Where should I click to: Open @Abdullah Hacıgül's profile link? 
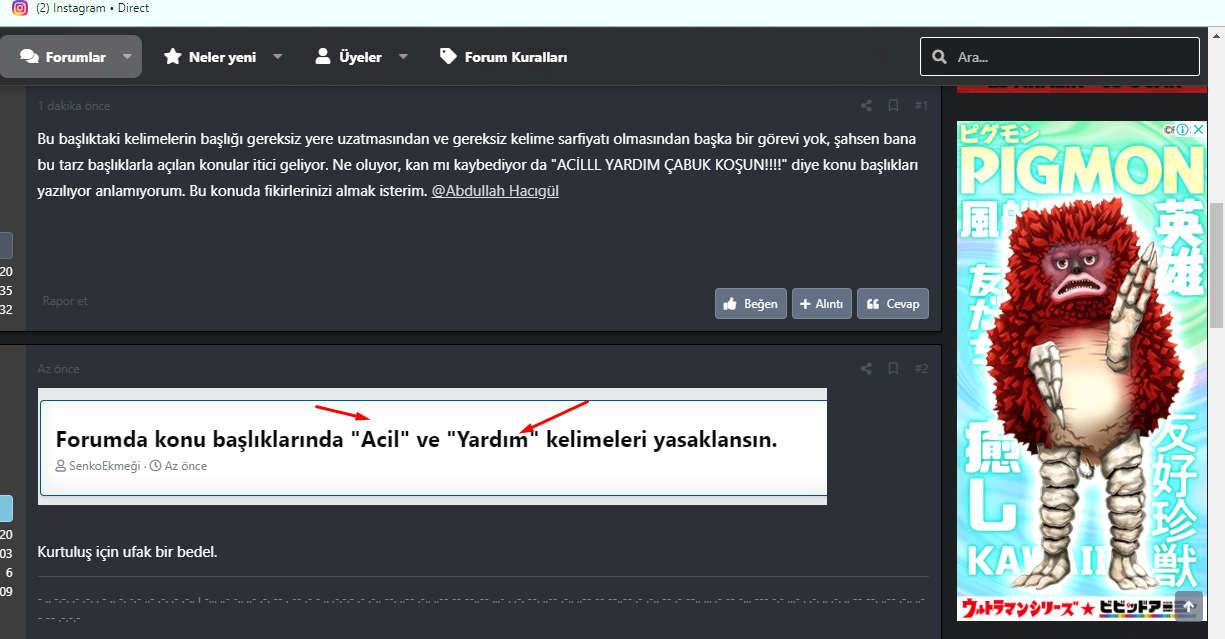(x=494, y=190)
